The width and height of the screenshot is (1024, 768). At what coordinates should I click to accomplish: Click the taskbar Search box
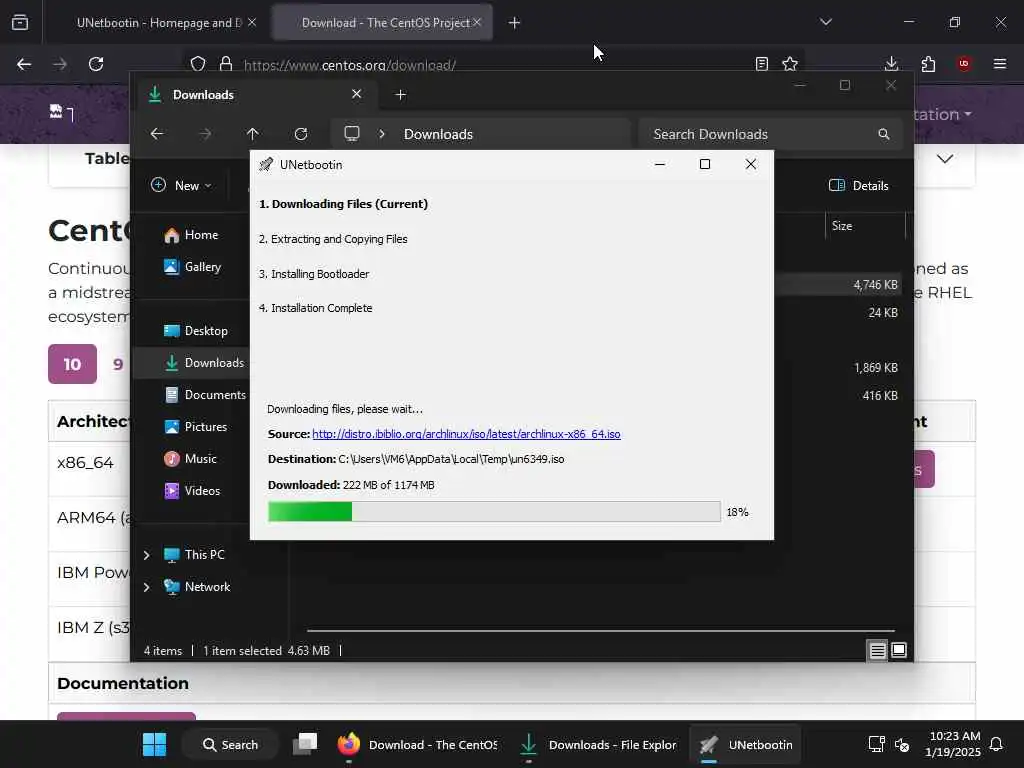[x=231, y=744]
